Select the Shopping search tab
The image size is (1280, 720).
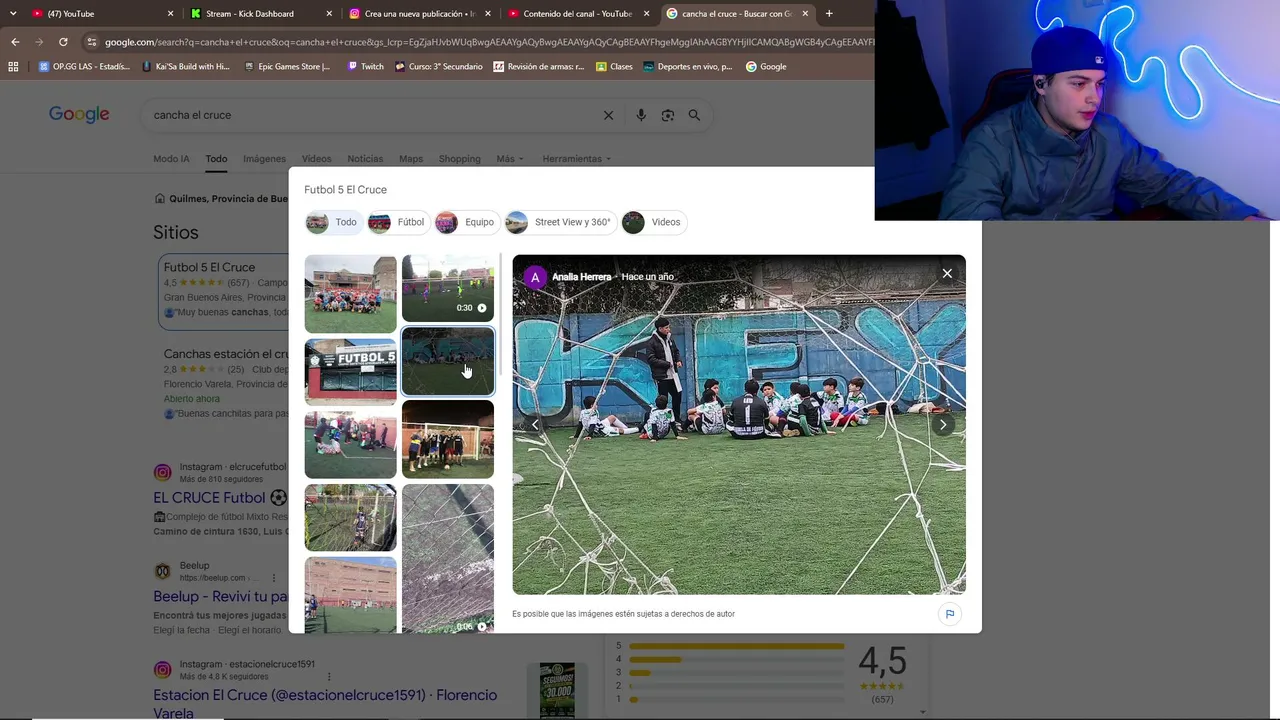459,159
